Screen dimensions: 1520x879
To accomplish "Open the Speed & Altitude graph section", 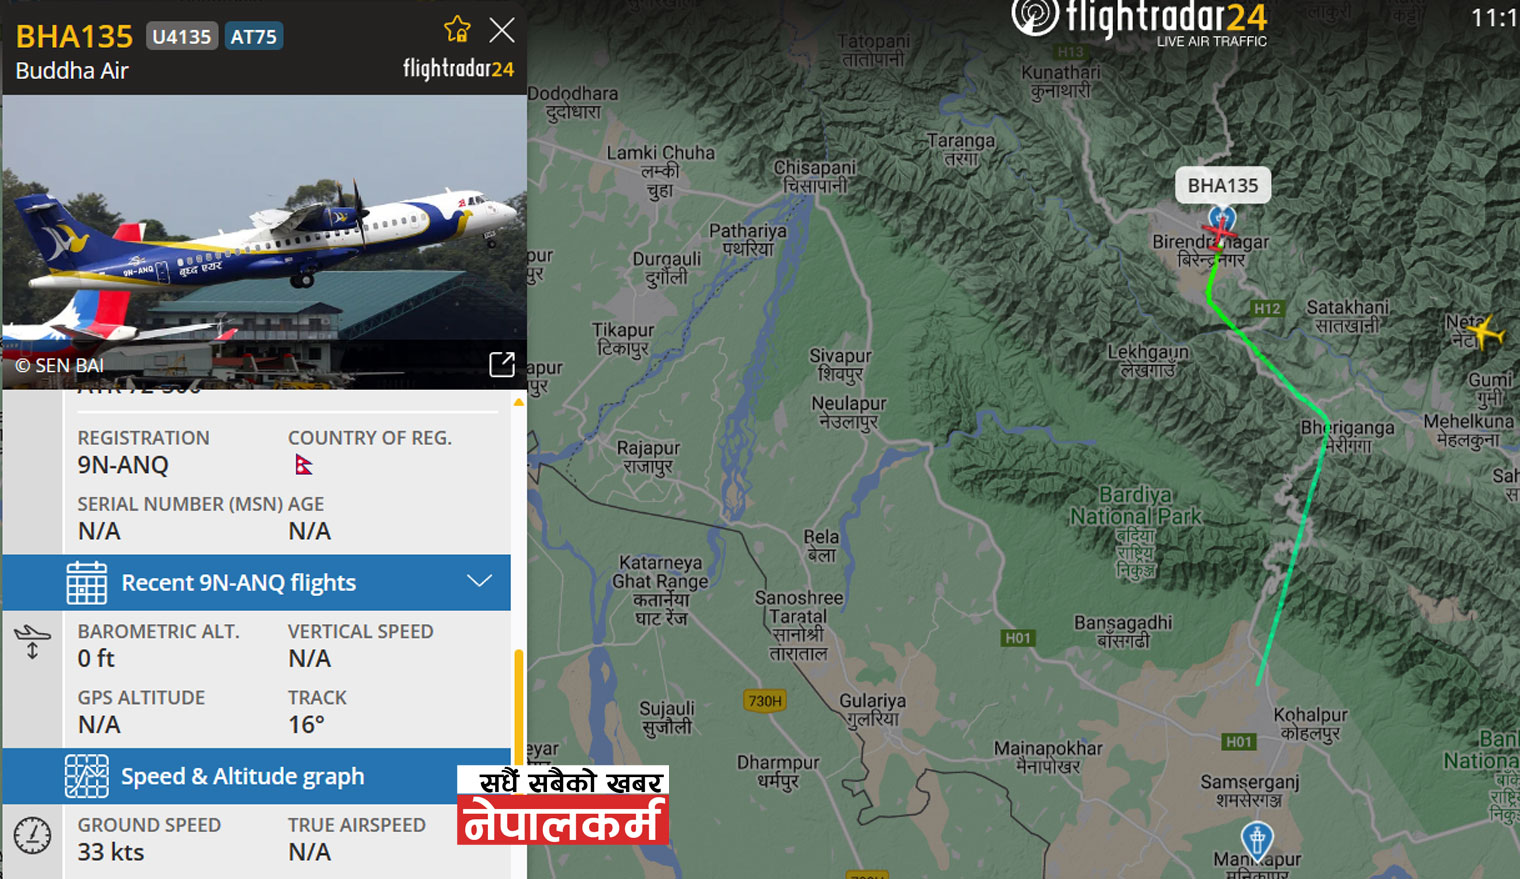I will [x=256, y=776].
